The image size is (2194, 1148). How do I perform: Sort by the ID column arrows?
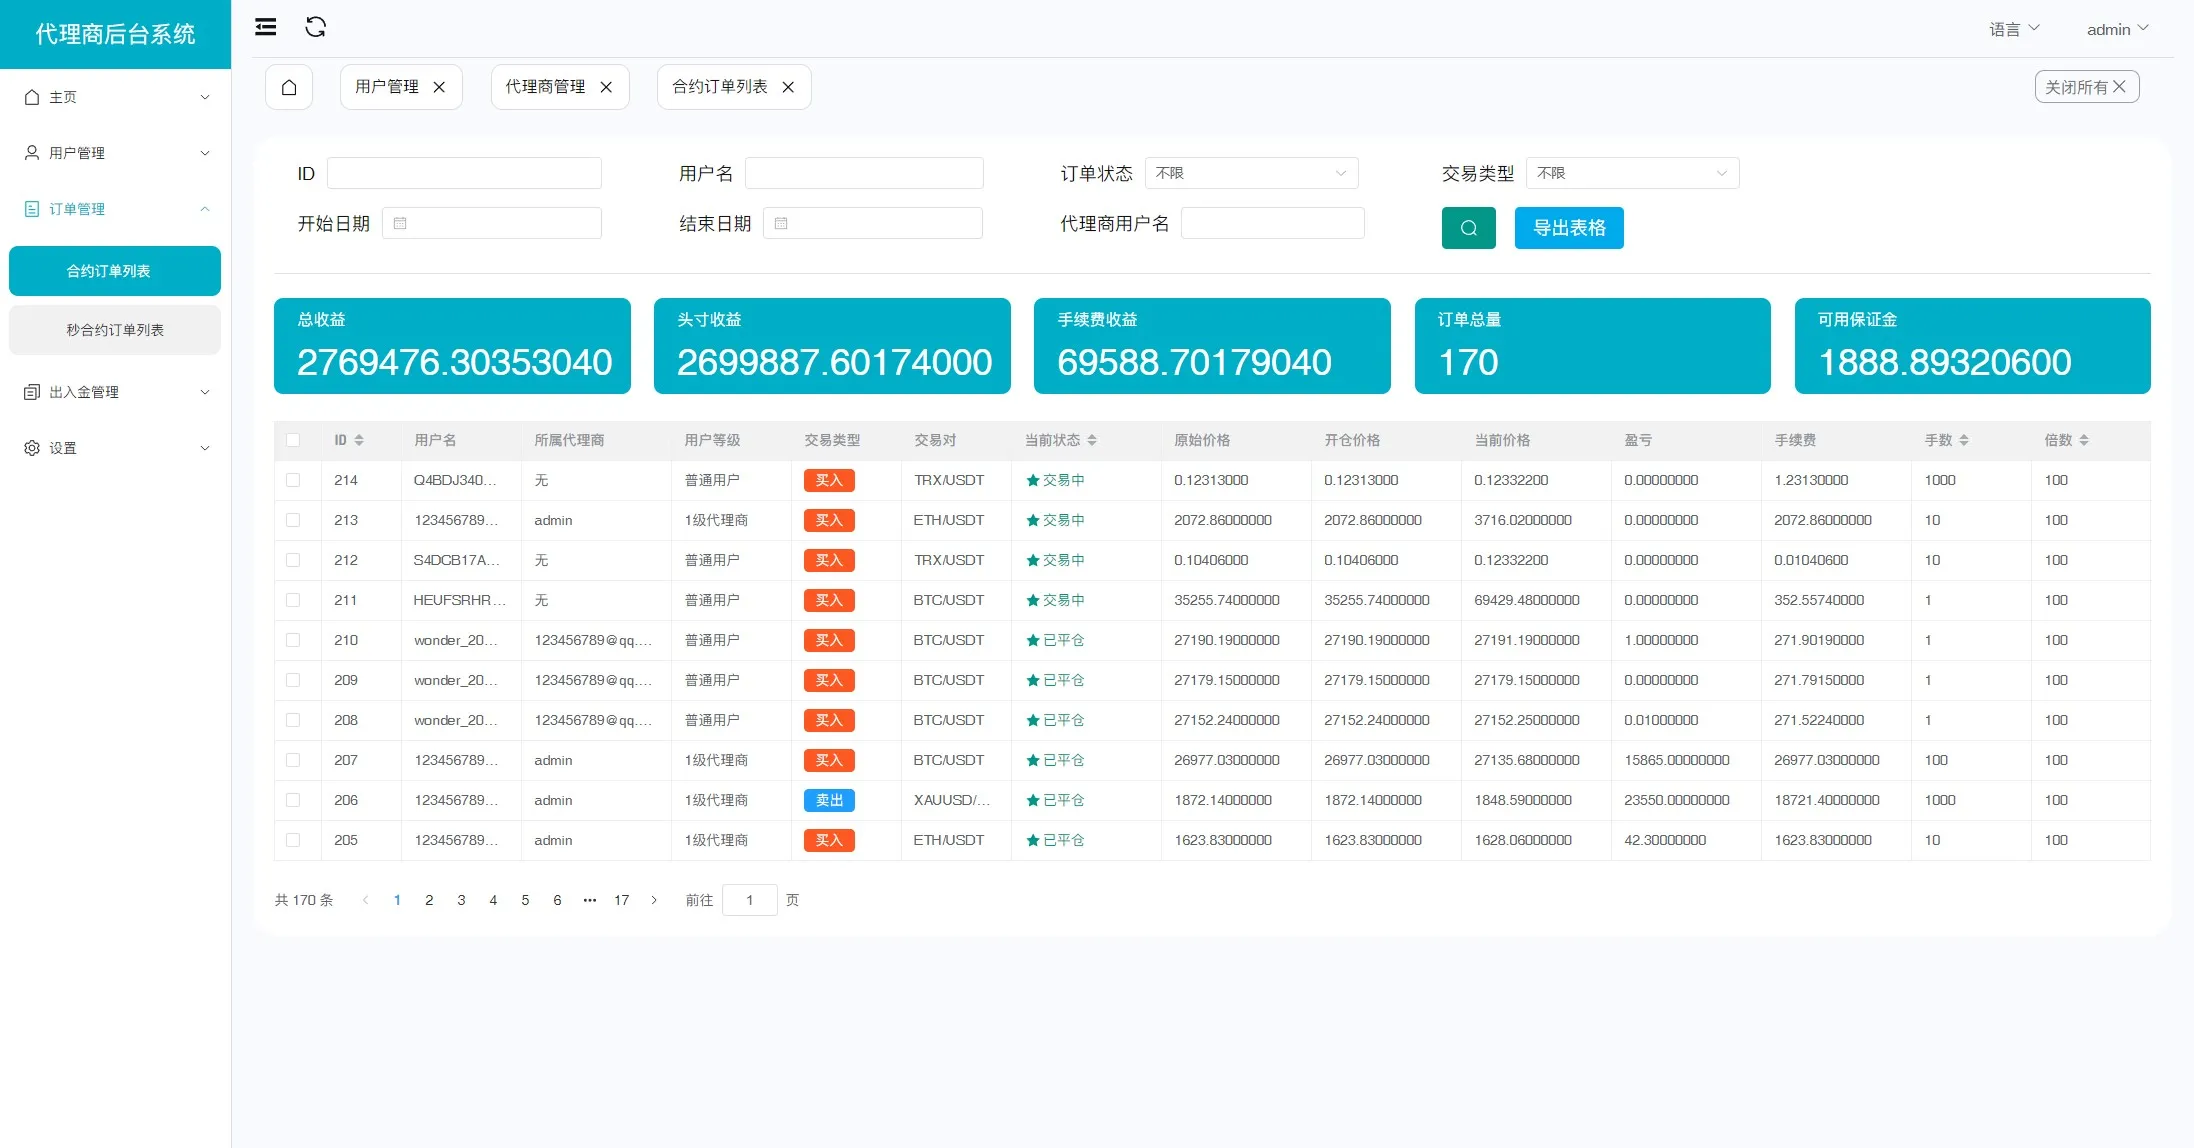tap(359, 440)
